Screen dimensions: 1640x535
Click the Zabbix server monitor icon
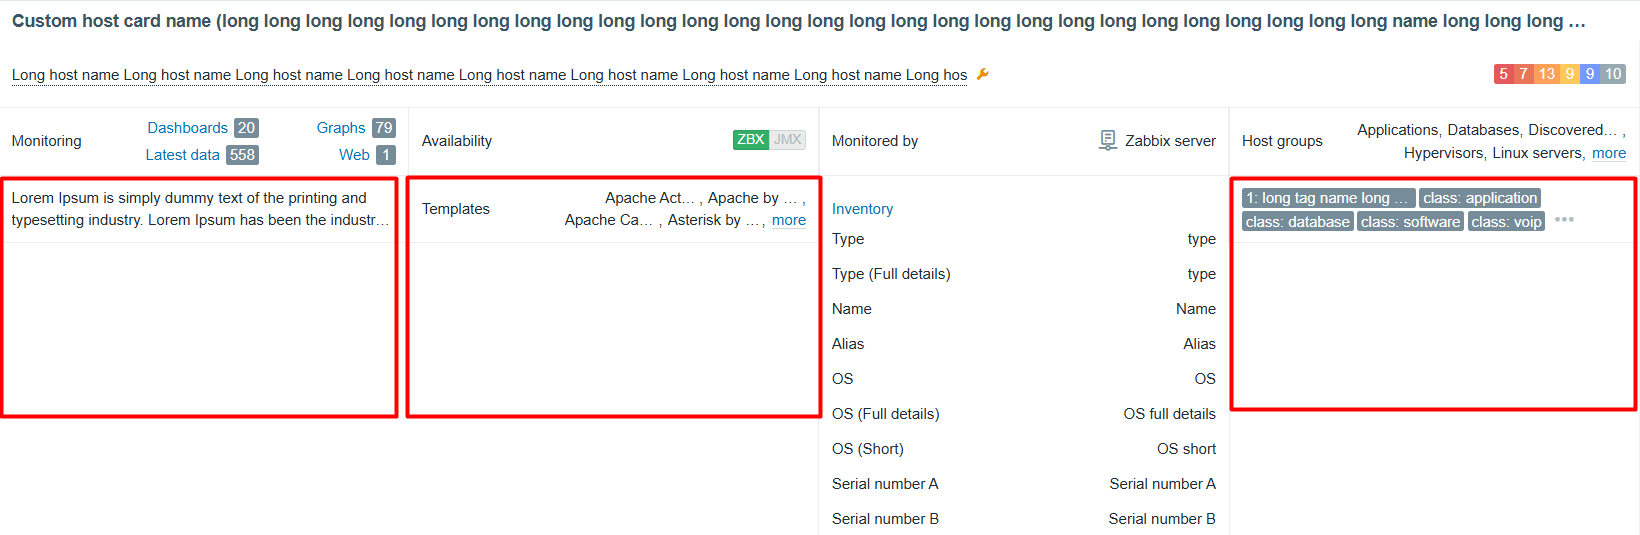click(x=1107, y=140)
